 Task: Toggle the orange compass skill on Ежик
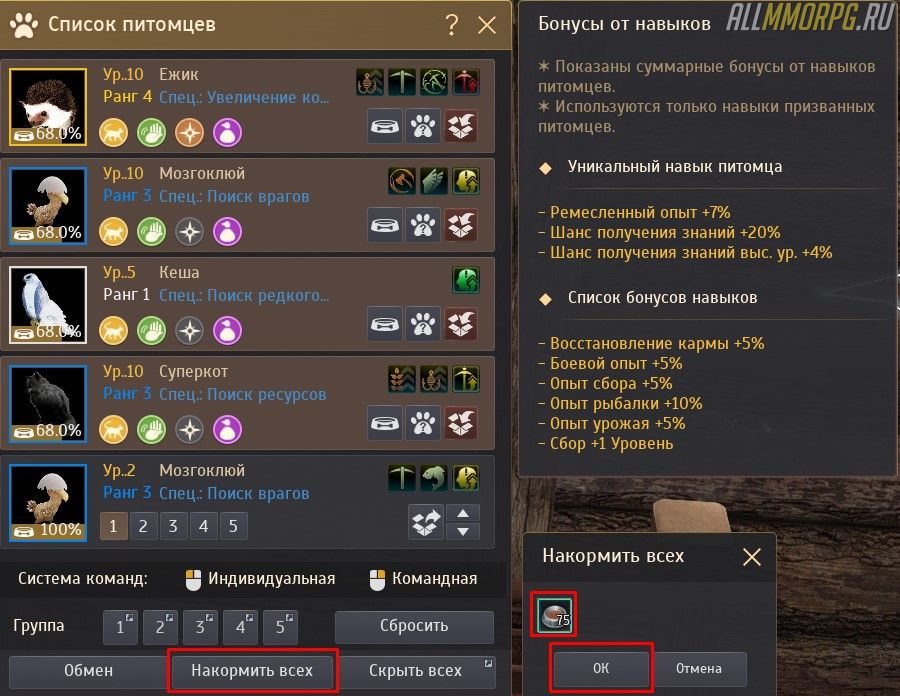coord(189,133)
